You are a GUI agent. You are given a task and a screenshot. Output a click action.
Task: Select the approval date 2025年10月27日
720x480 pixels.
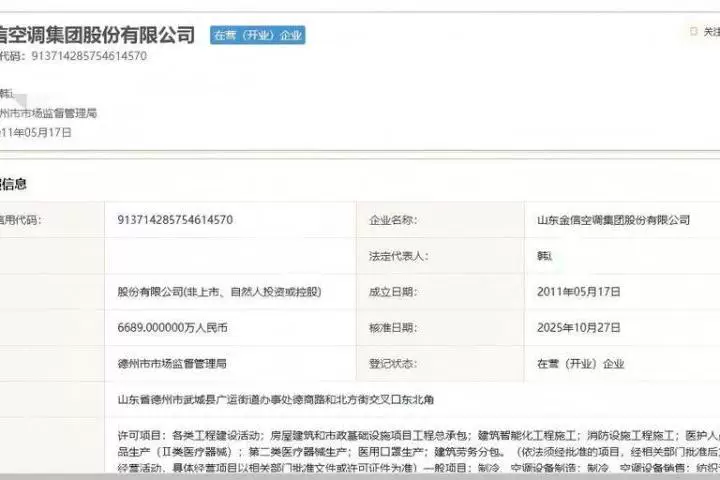click(x=579, y=328)
